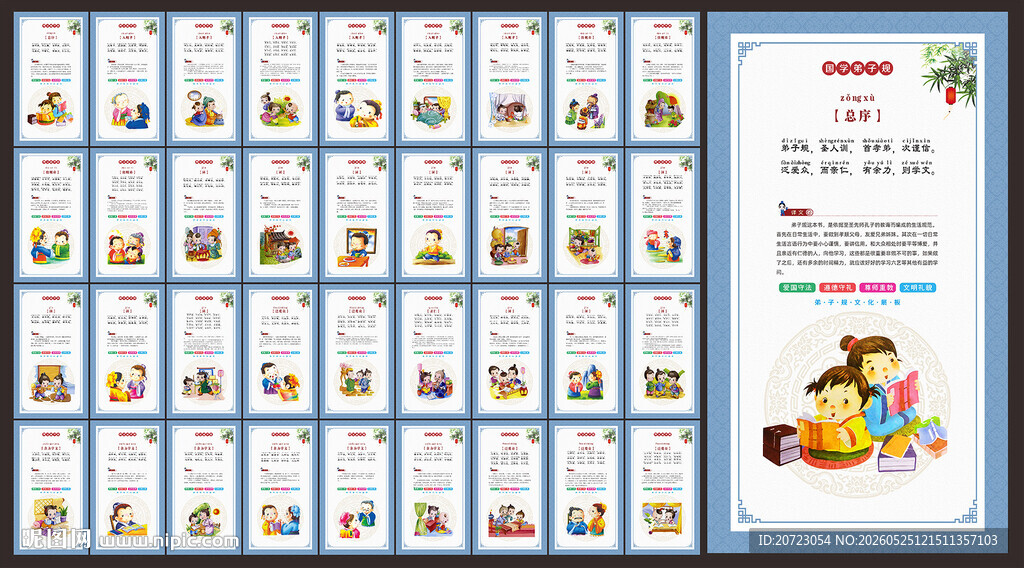1024x568 pixels.
Task: Open the thumbnail with large green leaf canopy
Action: point(204,488)
